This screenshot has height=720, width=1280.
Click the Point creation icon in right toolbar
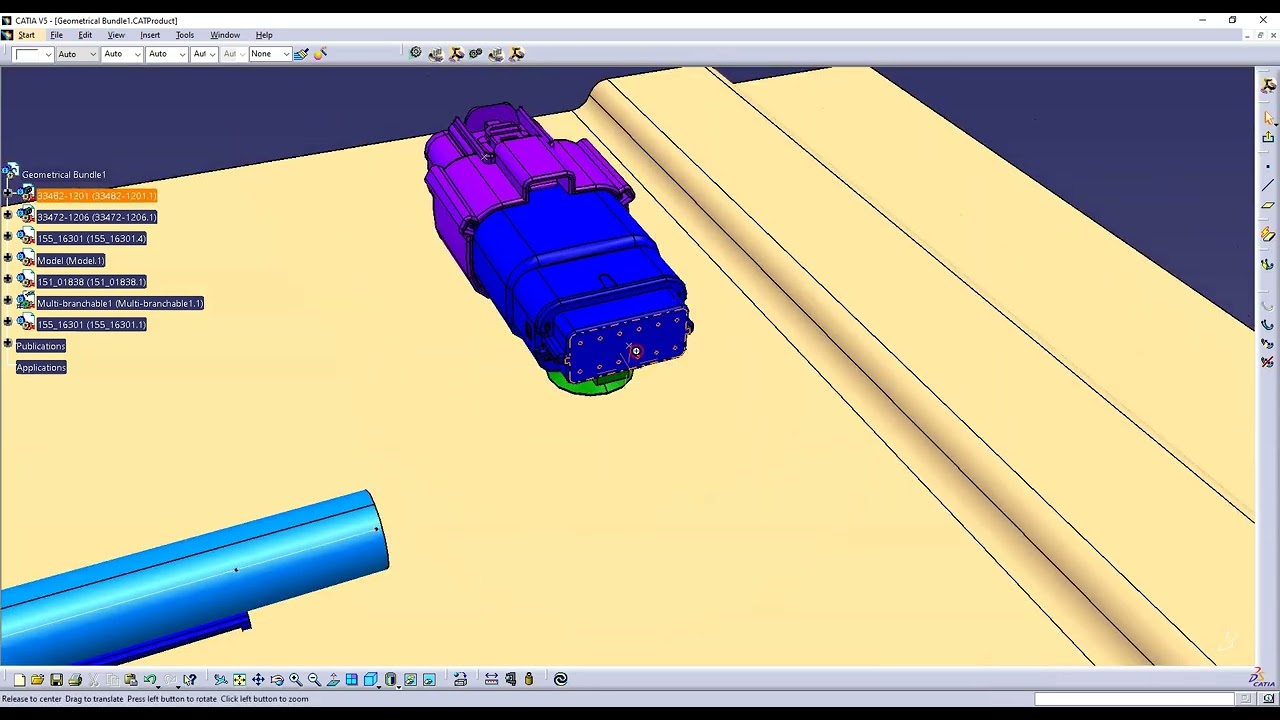pos(1268,166)
